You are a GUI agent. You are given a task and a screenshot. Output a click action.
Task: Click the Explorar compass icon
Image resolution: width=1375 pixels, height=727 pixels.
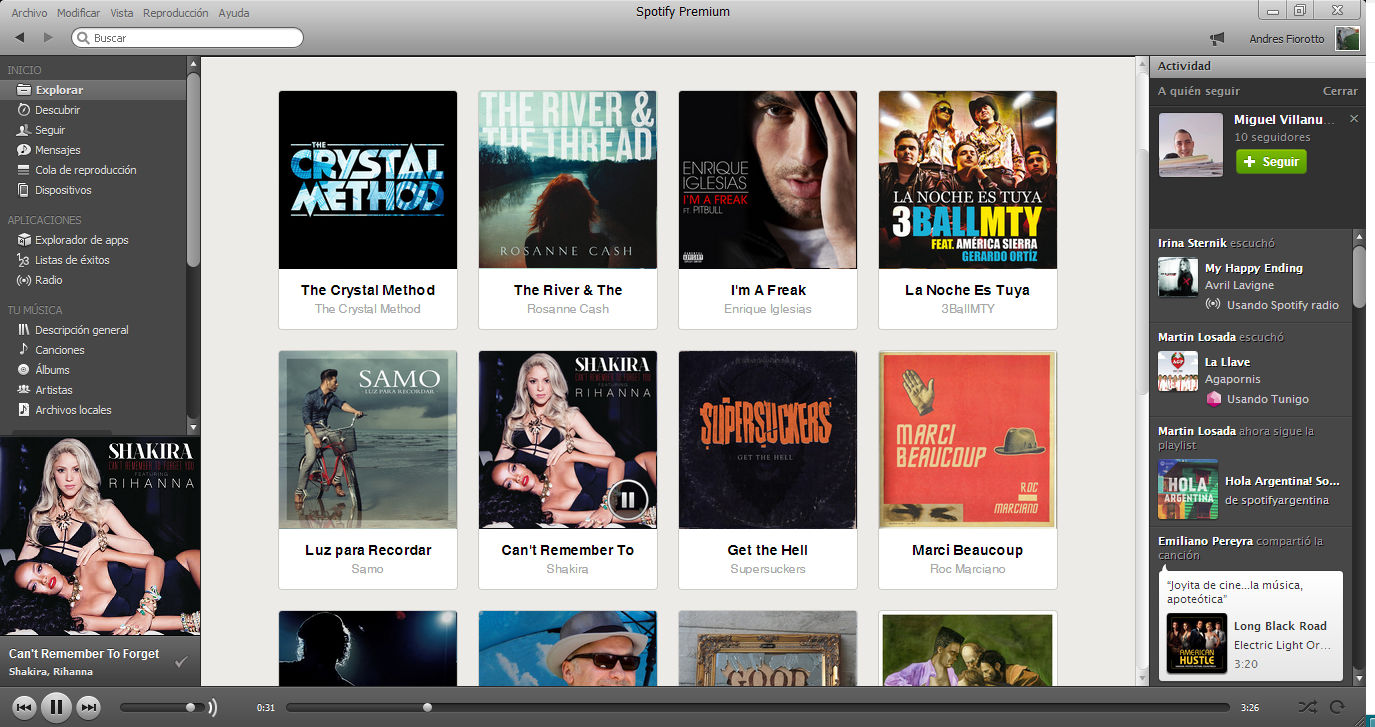24,90
